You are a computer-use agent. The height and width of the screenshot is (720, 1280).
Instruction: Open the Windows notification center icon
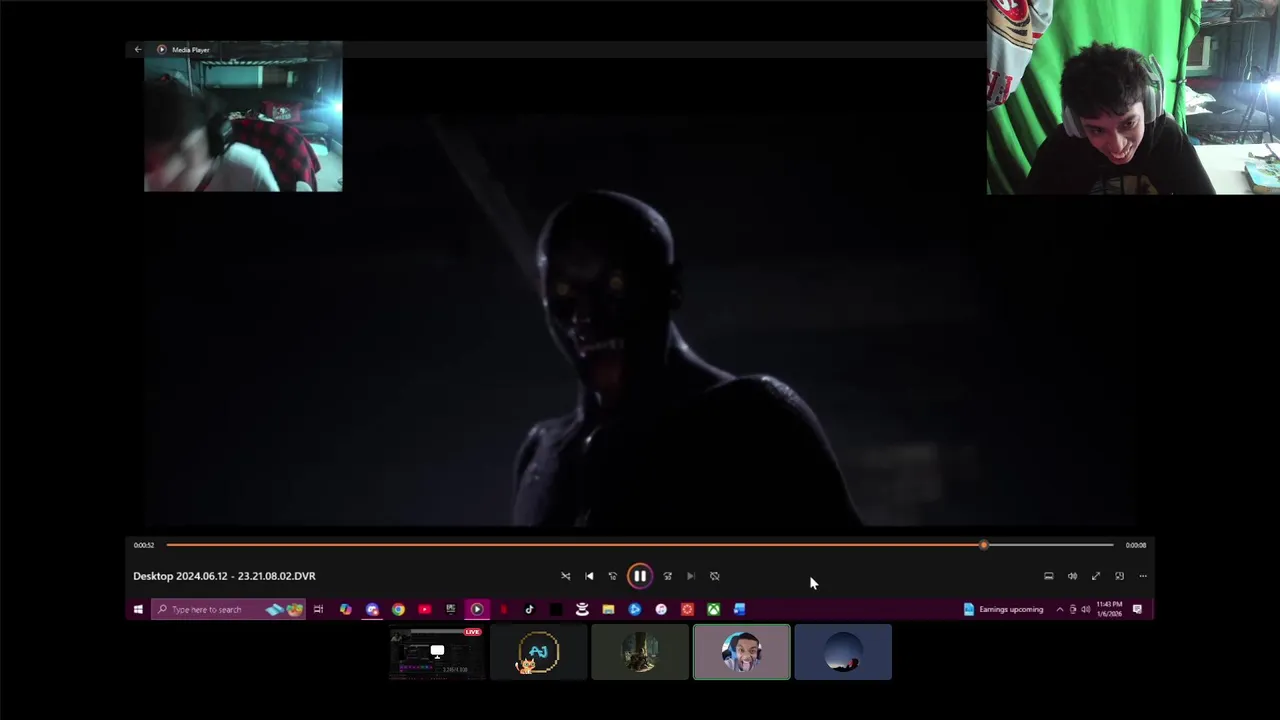pos(1137,609)
